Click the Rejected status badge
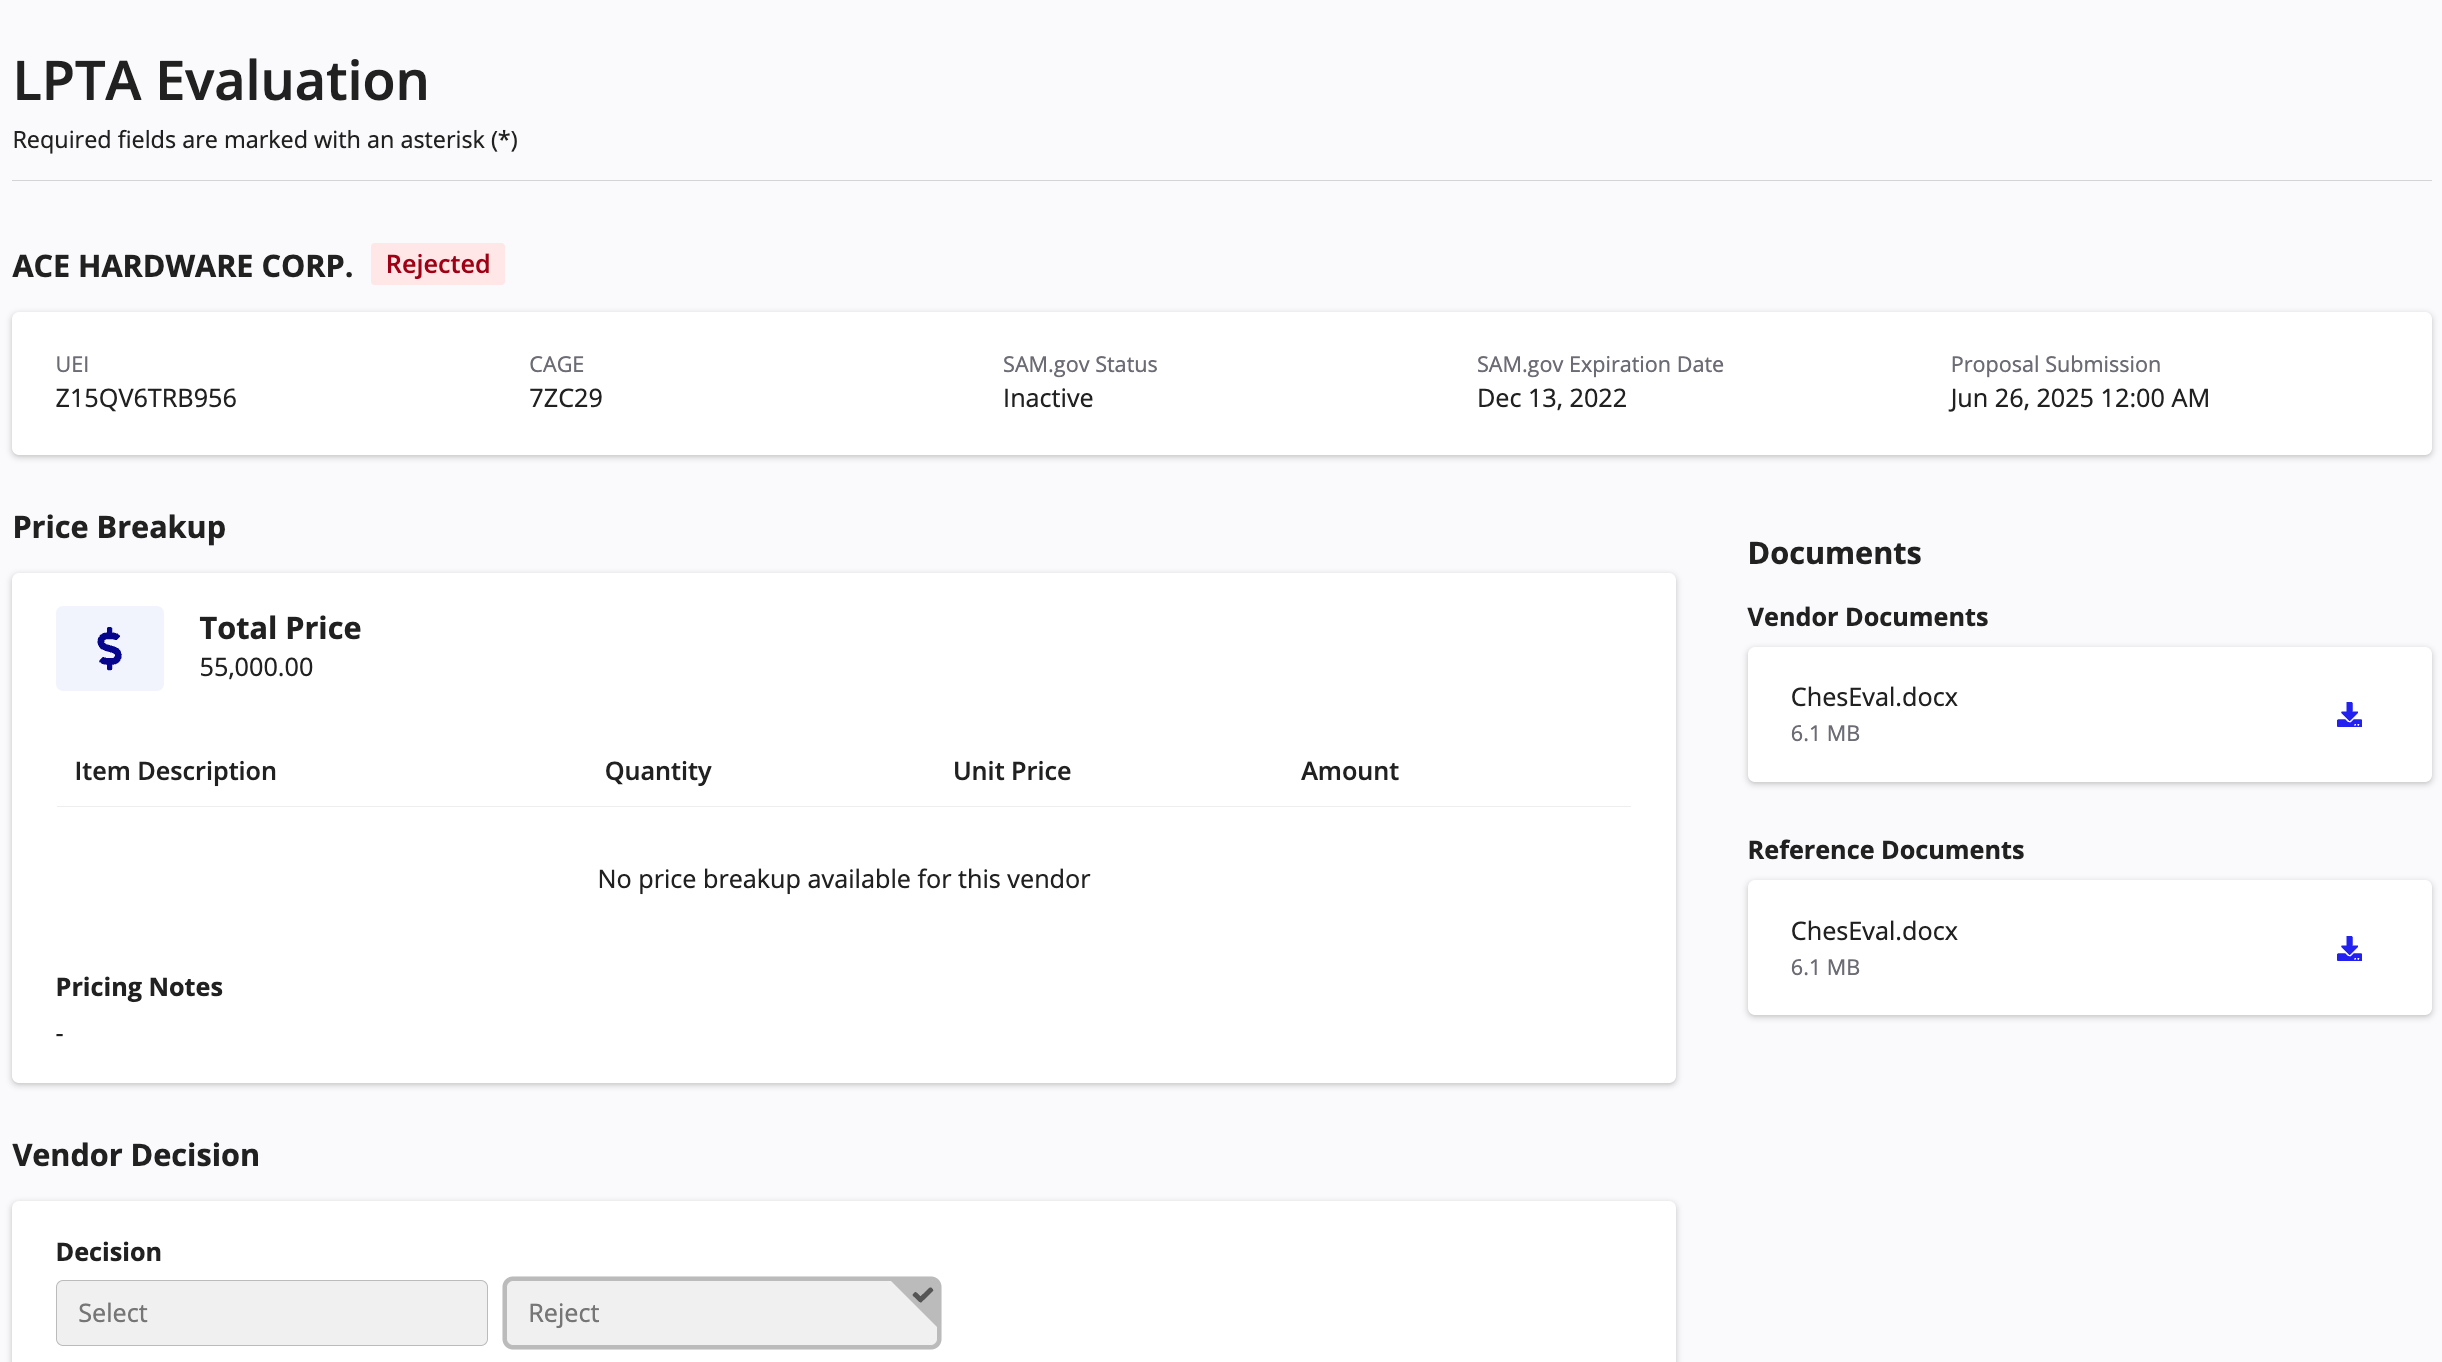This screenshot has height=1362, width=2442. coord(438,264)
